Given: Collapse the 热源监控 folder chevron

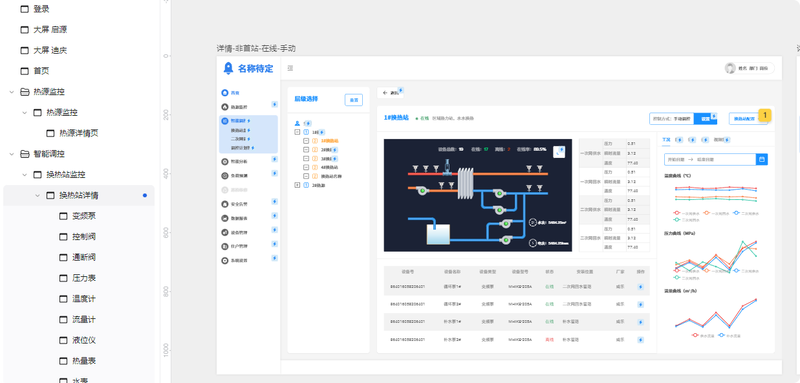Looking at the screenshot, I should point(11,92).
